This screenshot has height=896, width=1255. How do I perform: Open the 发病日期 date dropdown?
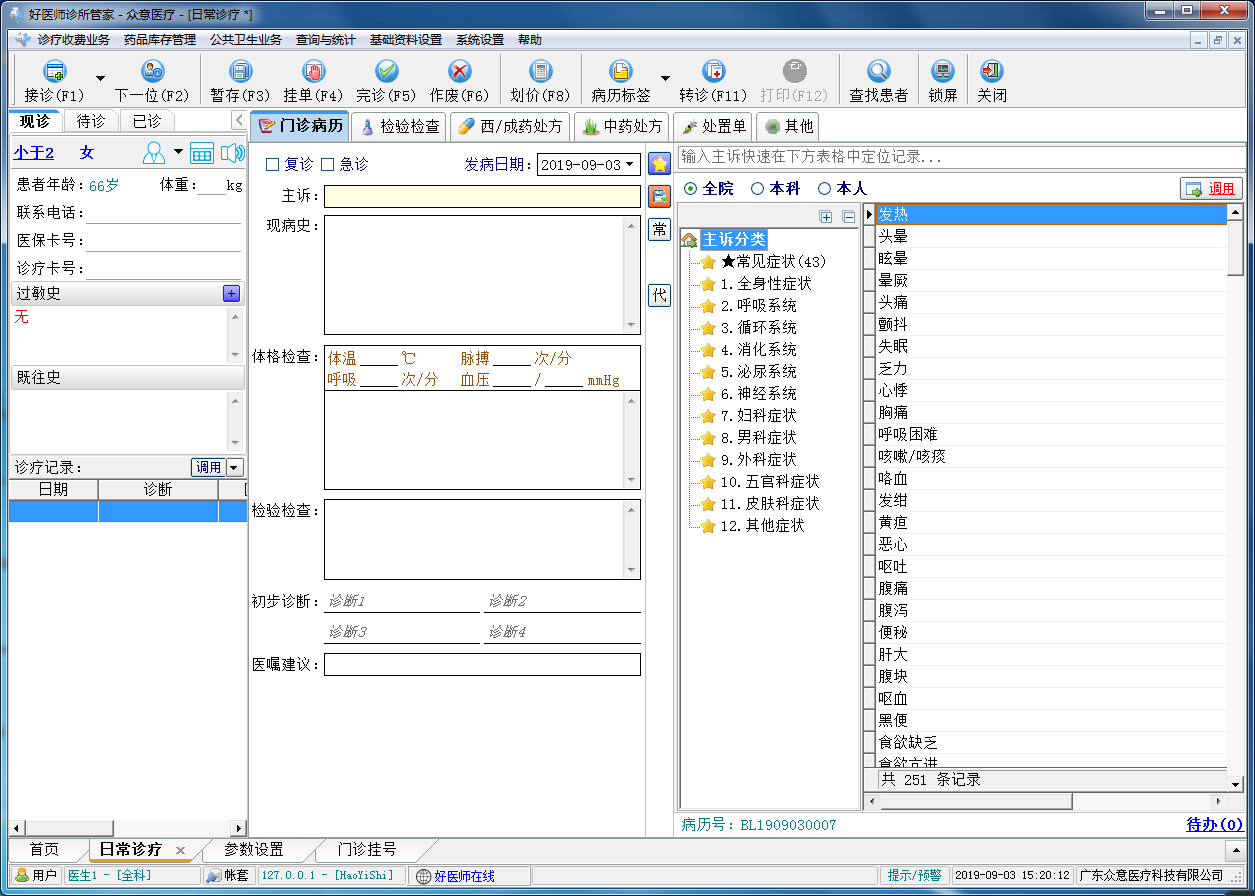(630, 165)
